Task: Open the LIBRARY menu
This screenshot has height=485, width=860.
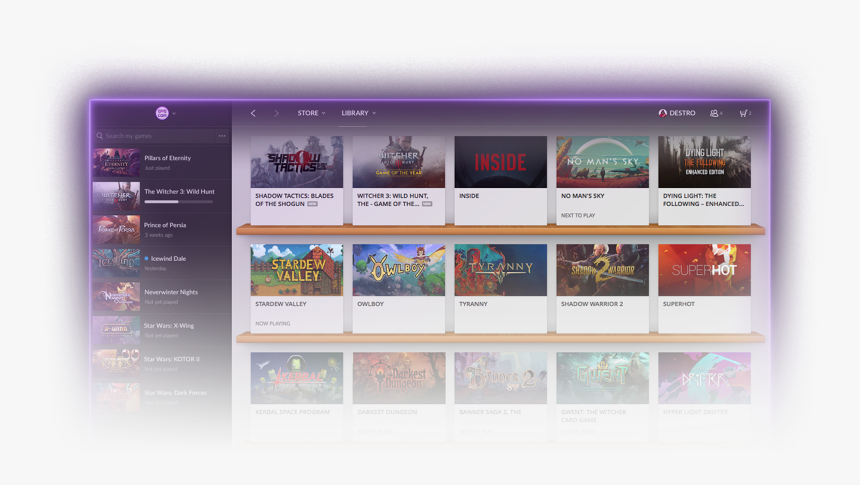Action: (359, 113)
